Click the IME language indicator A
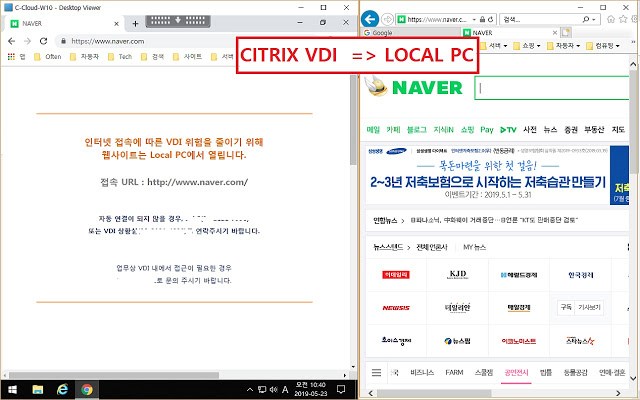 pos(285,390)
